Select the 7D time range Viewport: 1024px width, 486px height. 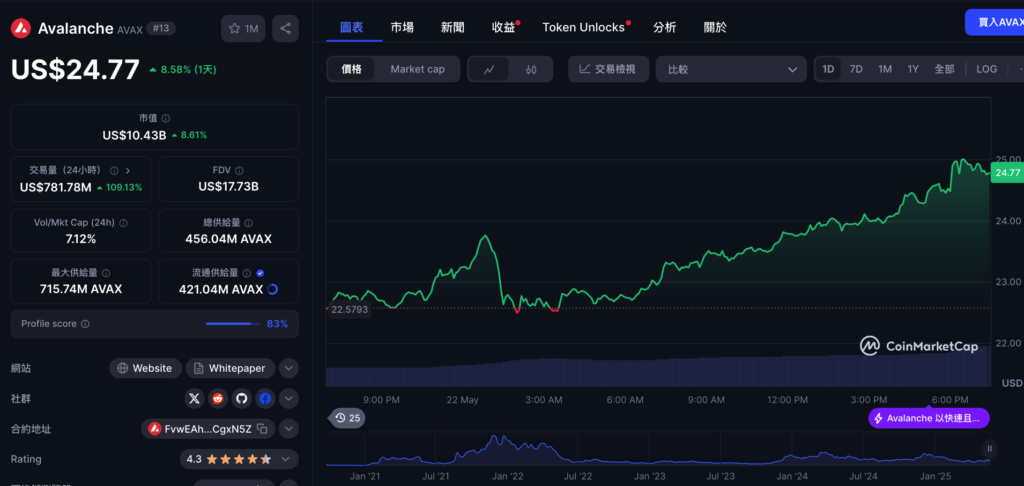click(x=856, y=69)
